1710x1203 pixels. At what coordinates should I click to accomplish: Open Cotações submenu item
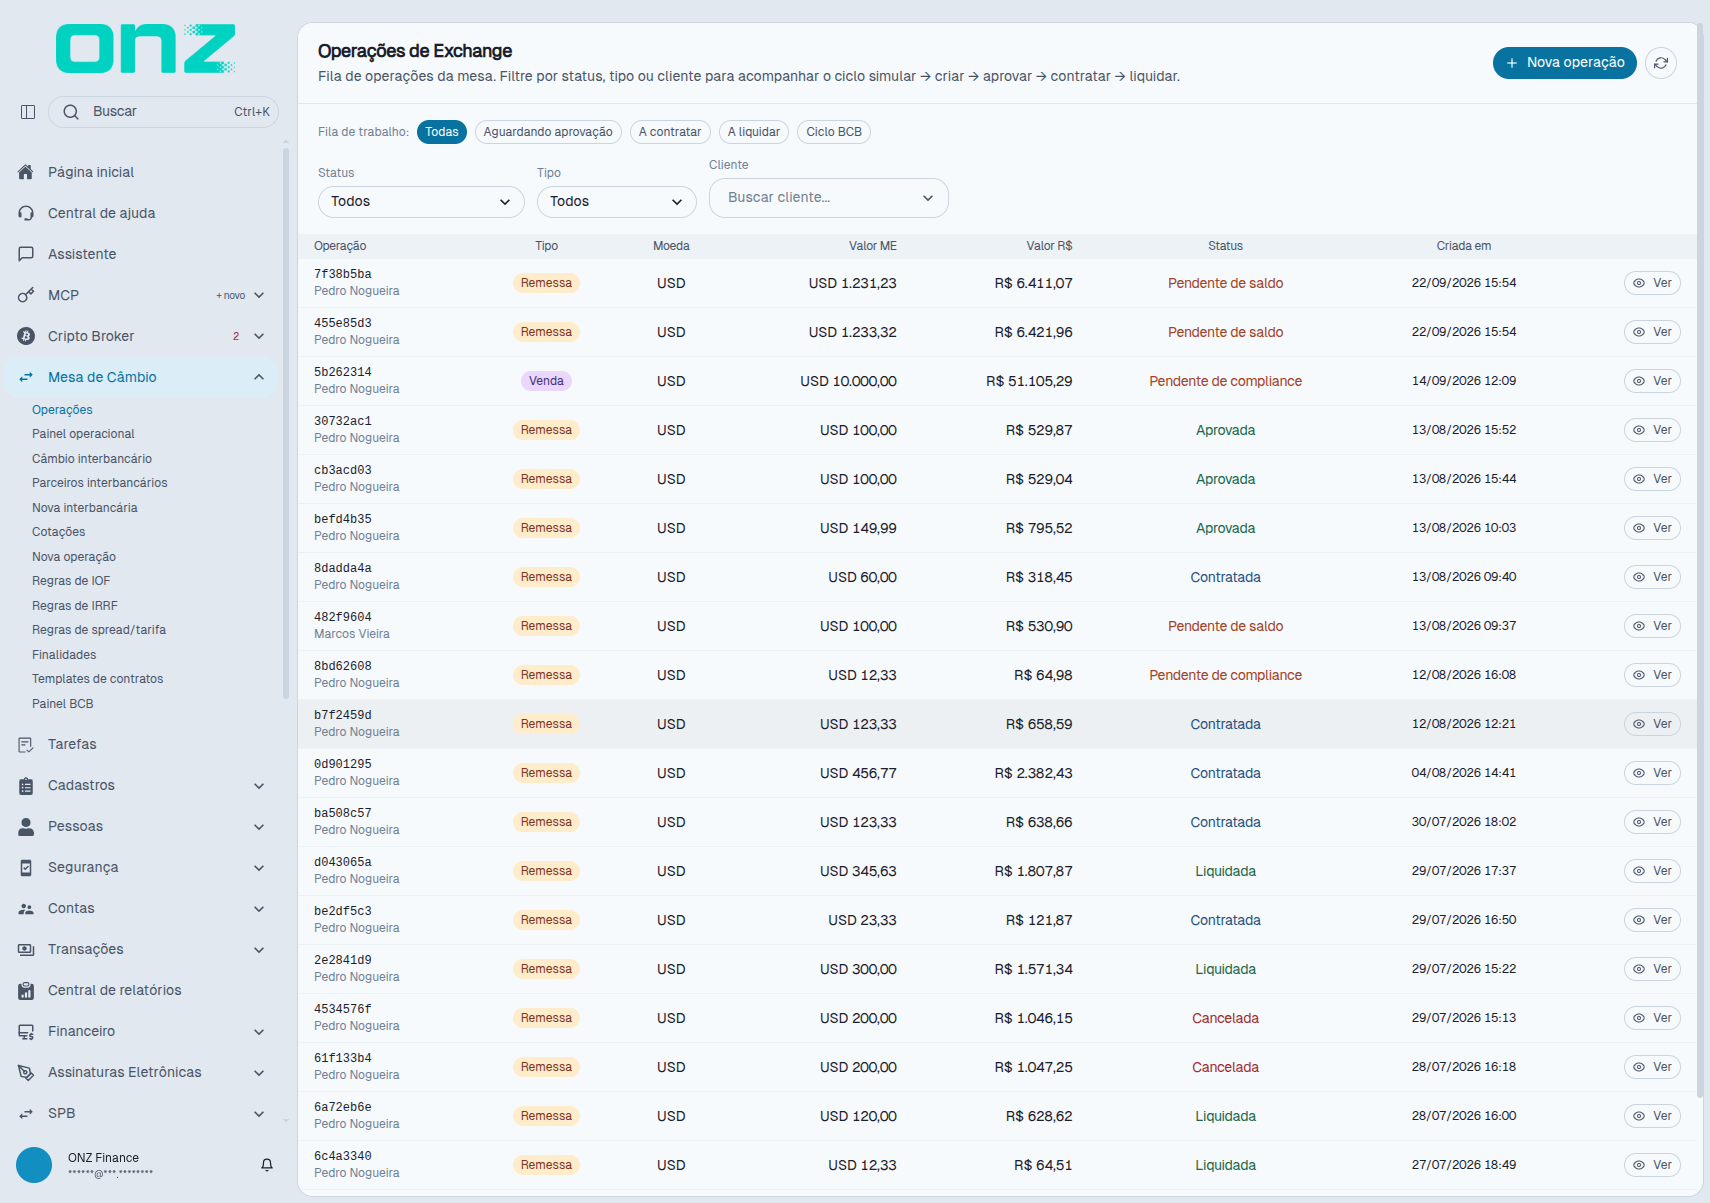coord(59,532)
